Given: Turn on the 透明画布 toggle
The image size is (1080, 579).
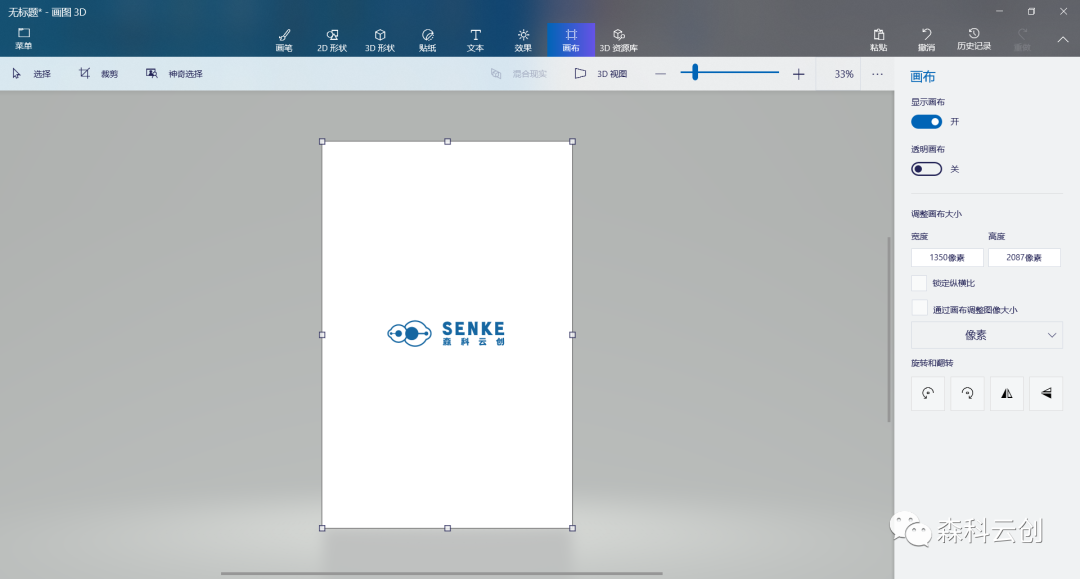Looking at the screenshot, I should pyautogui.click(x=926, y=169).
